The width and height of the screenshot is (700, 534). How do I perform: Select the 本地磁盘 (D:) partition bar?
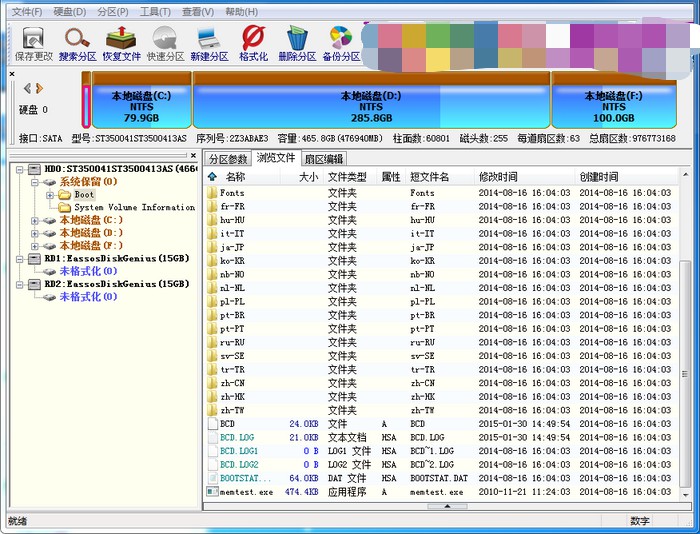(371, 107)
